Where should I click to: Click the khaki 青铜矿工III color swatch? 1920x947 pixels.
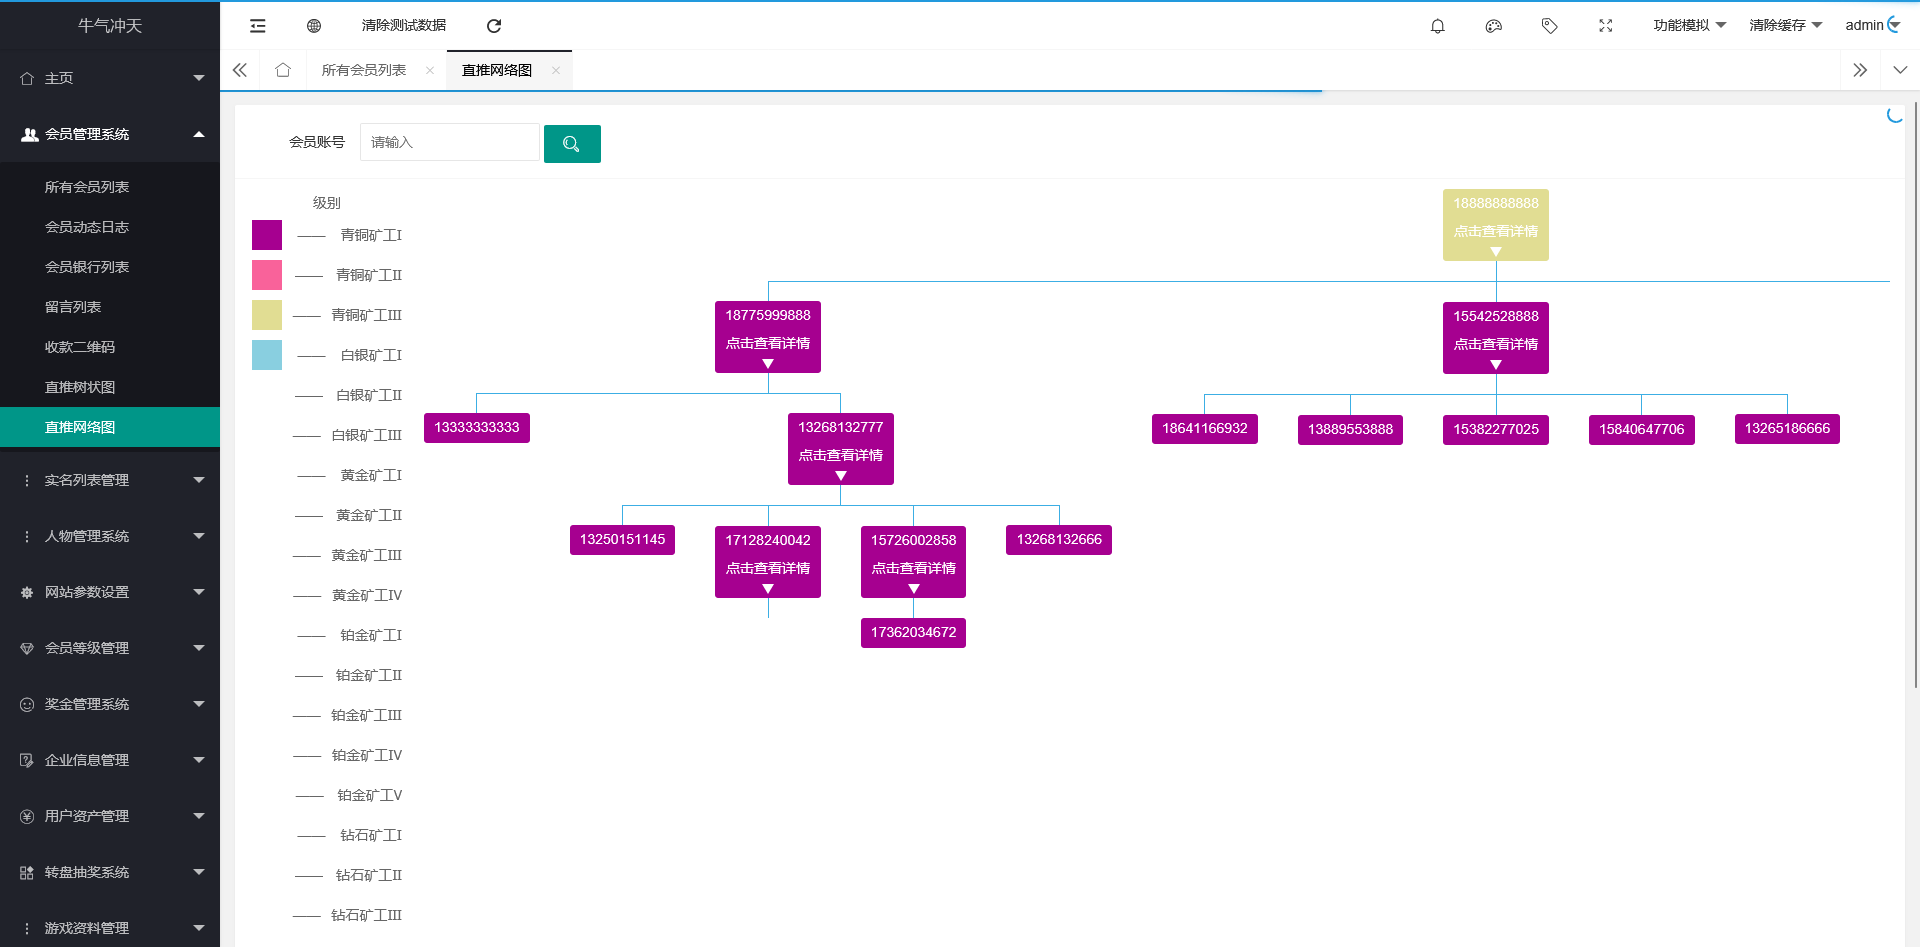[267, 315]
